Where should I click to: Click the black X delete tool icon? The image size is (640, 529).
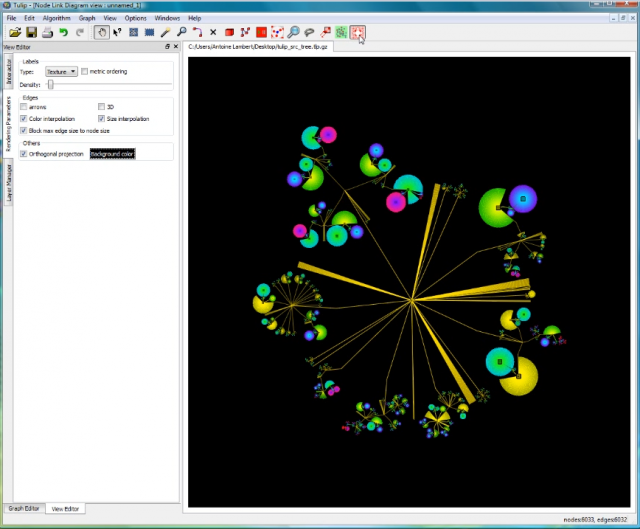click(x=213, y=33)
